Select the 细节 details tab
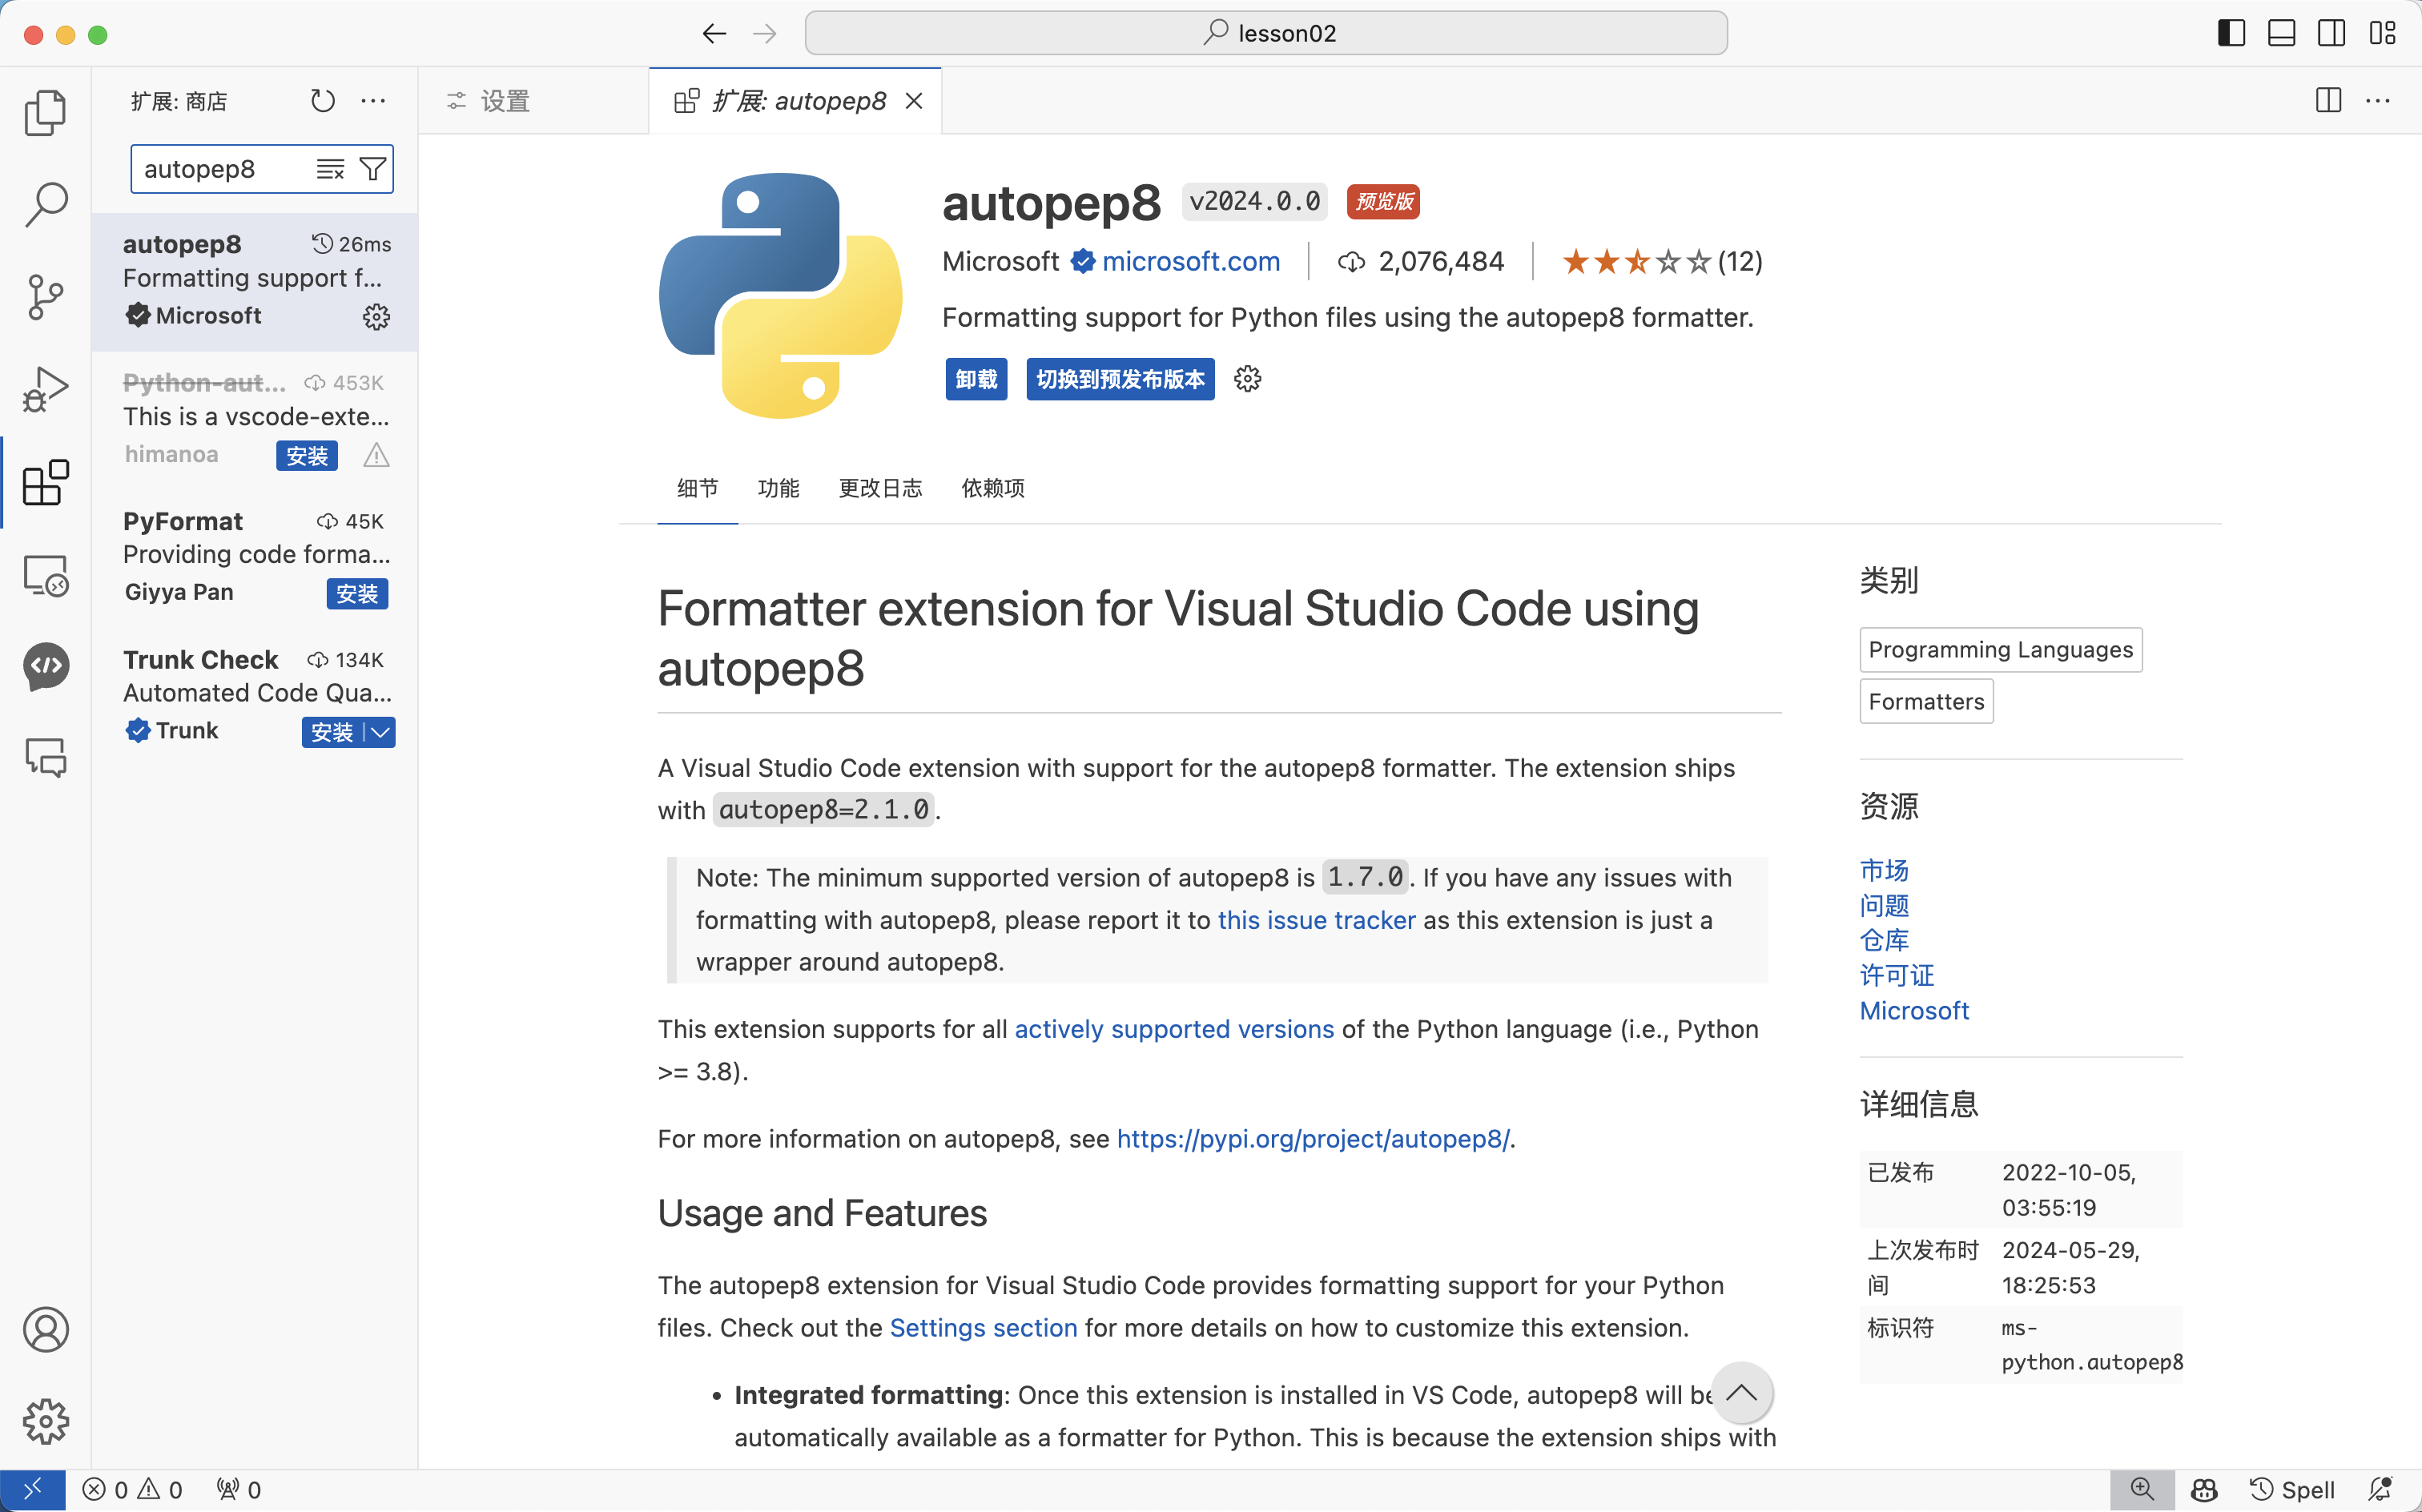 (698, 488)
